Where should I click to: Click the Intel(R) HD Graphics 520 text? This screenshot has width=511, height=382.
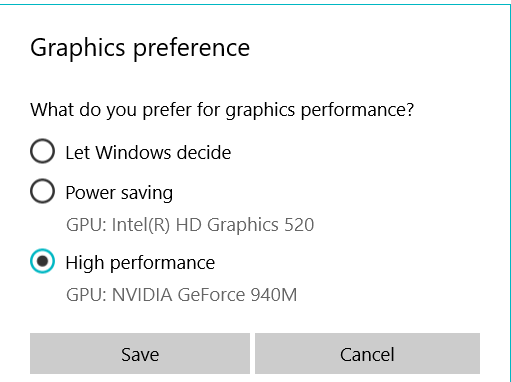213,225
